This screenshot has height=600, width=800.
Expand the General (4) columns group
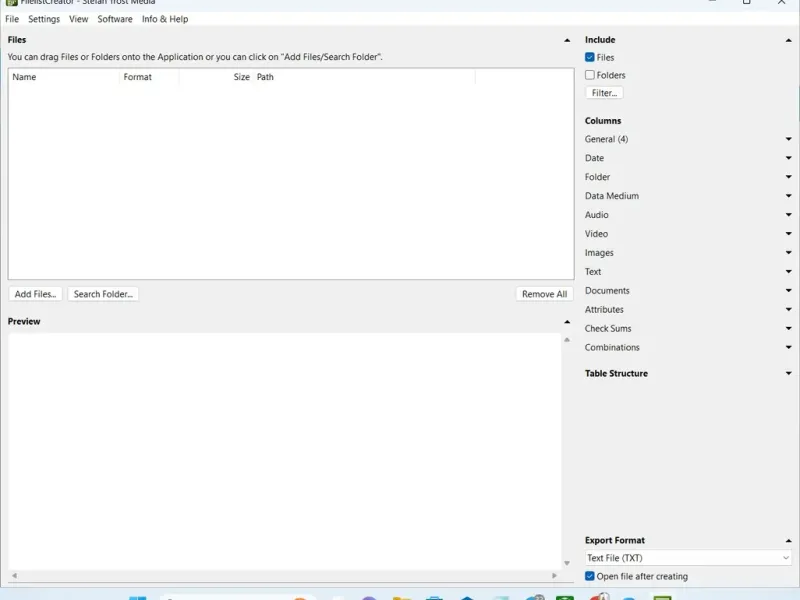pos(788,139)
